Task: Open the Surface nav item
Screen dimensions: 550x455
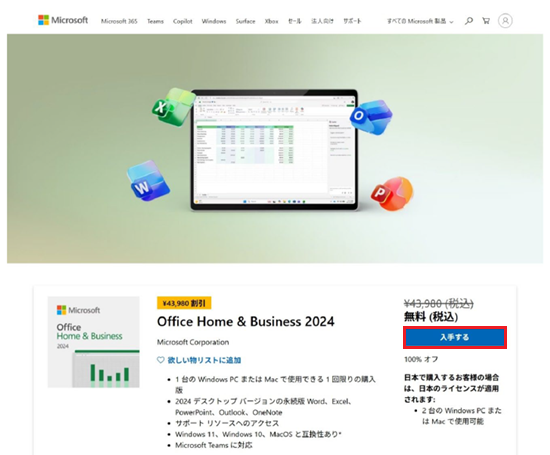Action: tap(246, 21)
